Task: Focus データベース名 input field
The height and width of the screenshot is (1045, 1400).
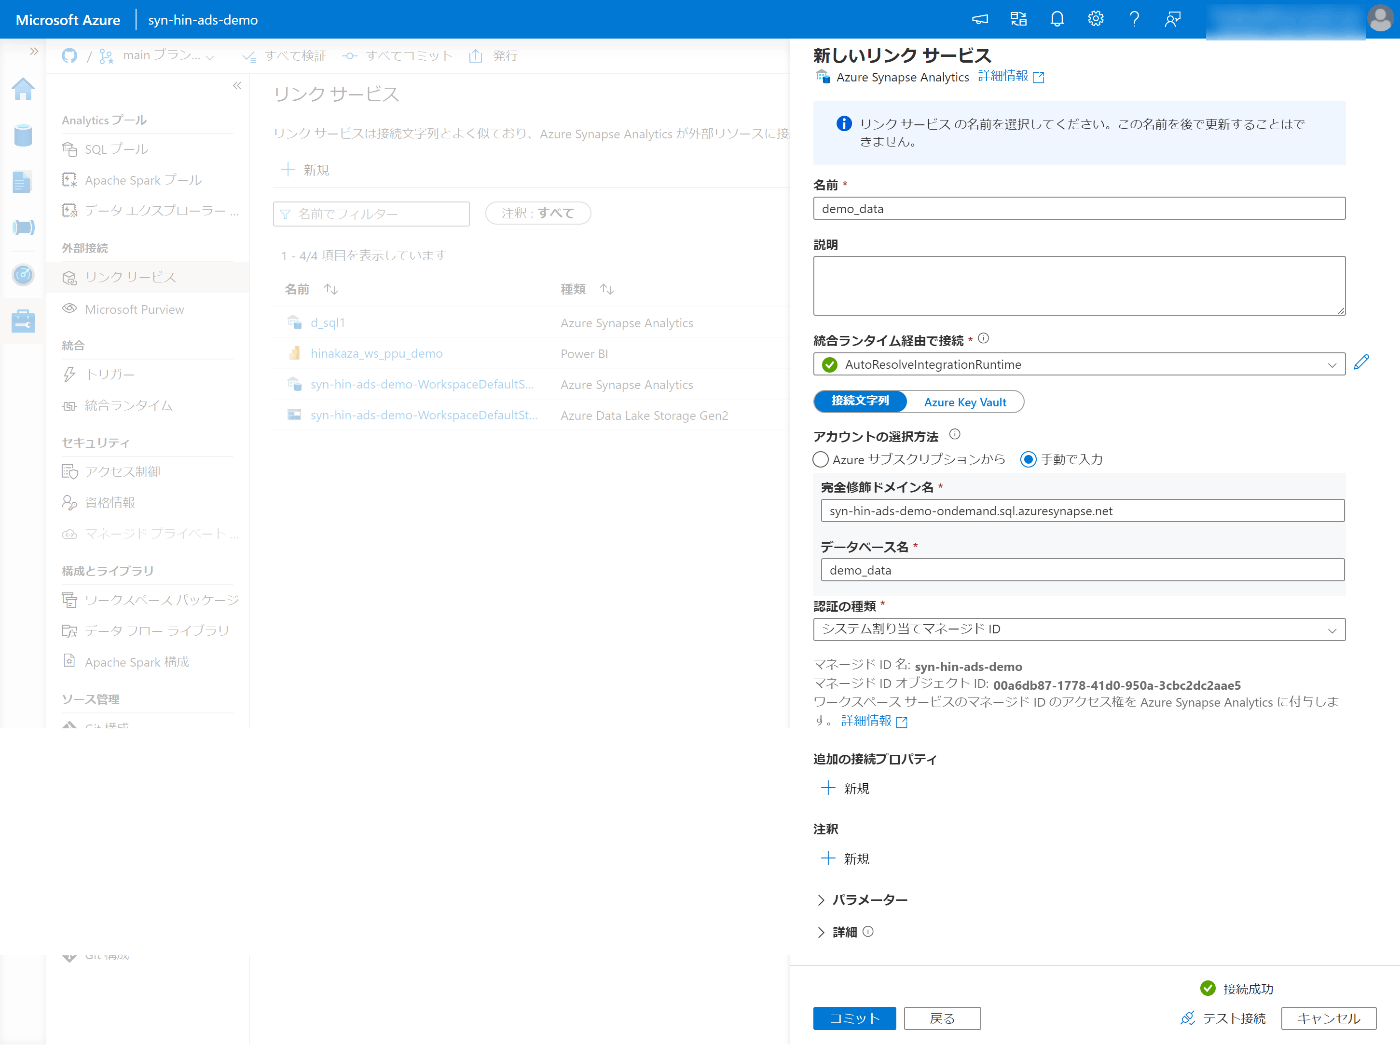Action: (x=1082, y=569)
